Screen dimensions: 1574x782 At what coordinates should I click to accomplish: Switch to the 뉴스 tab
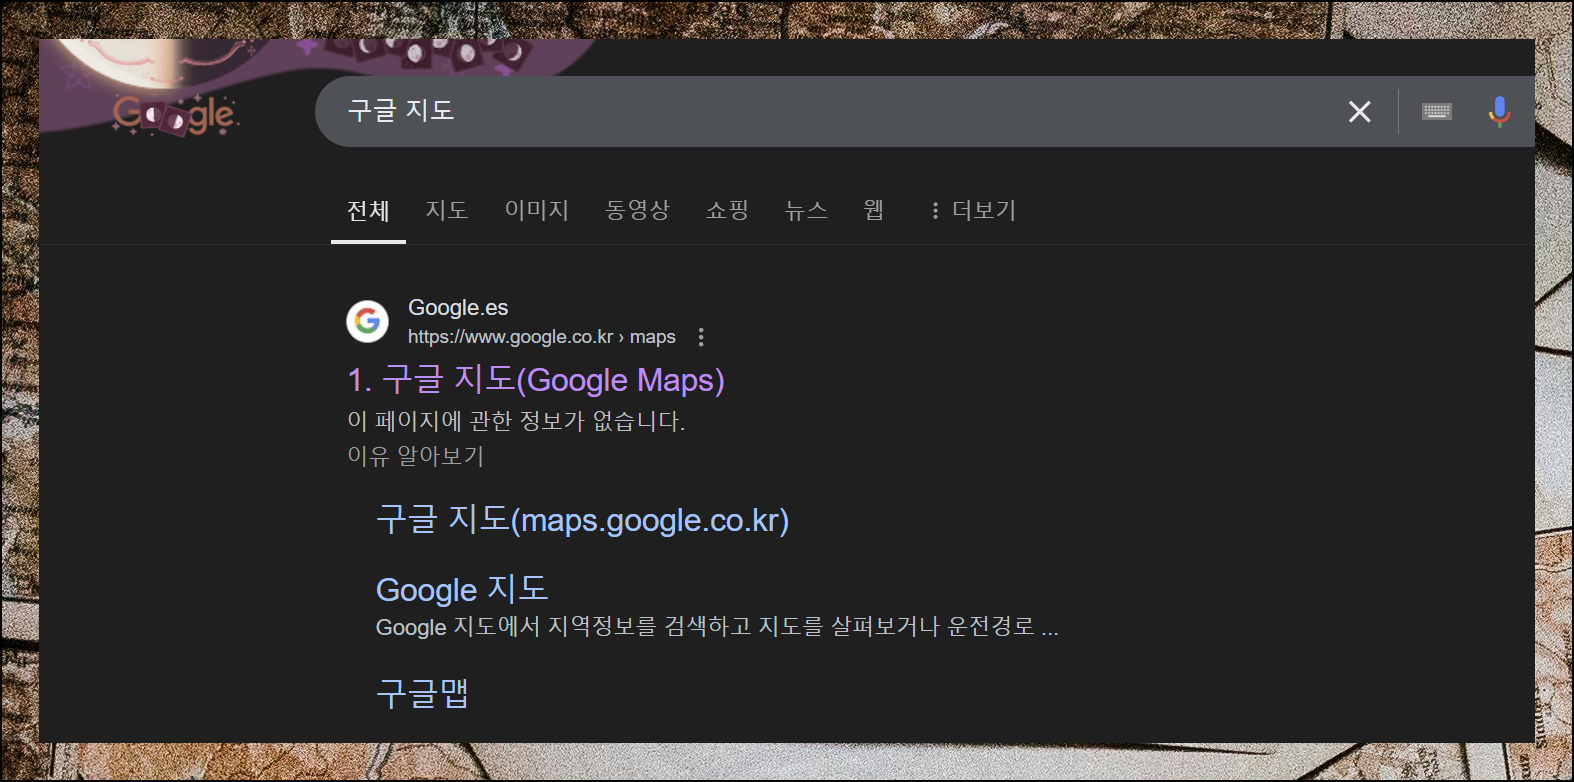tap(806, 210)
